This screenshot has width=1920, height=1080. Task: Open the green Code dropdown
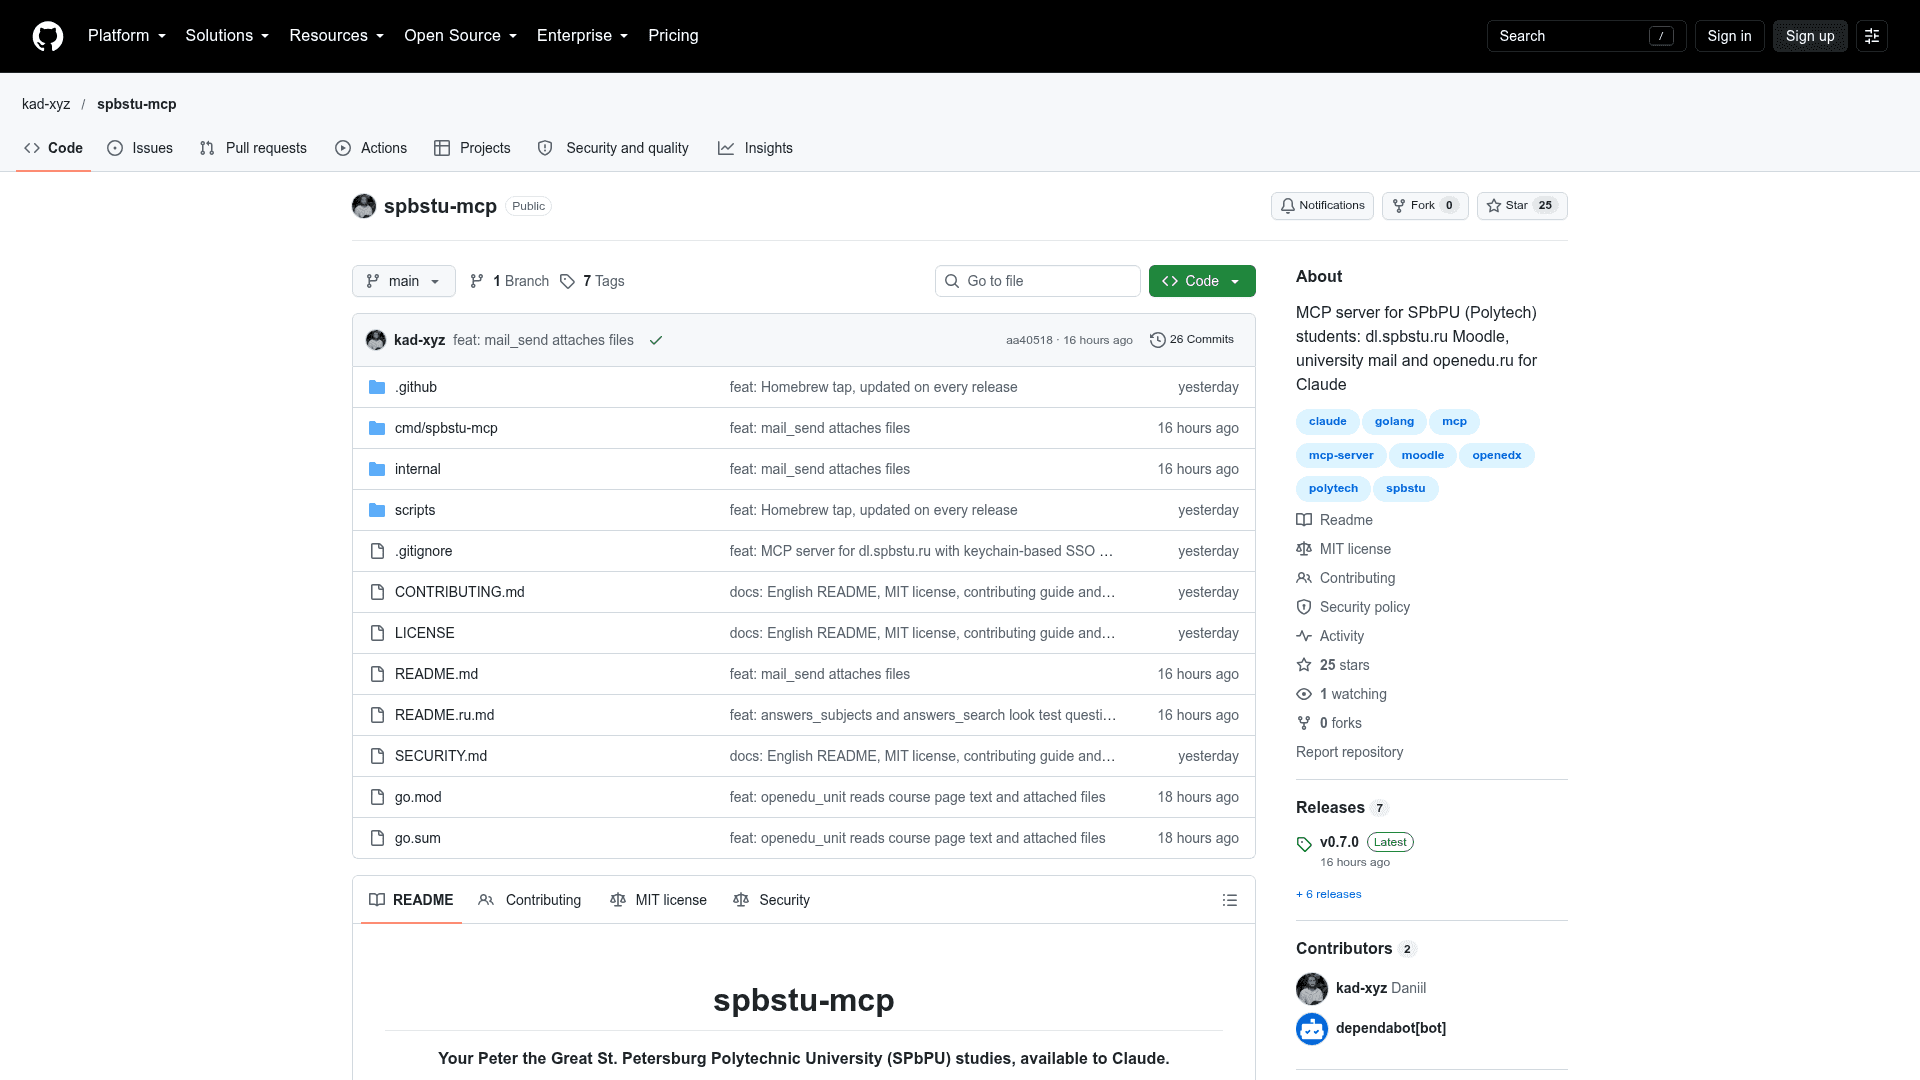pyautogui.click(x=1202, y=281)
